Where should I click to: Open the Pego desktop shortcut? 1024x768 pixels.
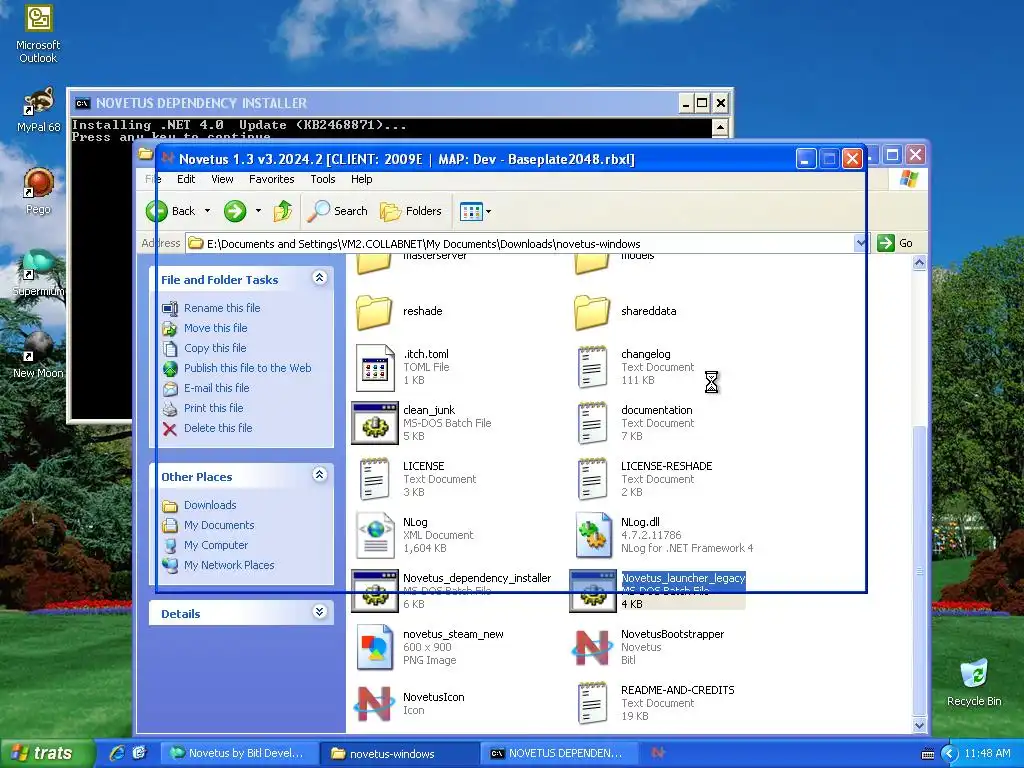click(38, 191)
